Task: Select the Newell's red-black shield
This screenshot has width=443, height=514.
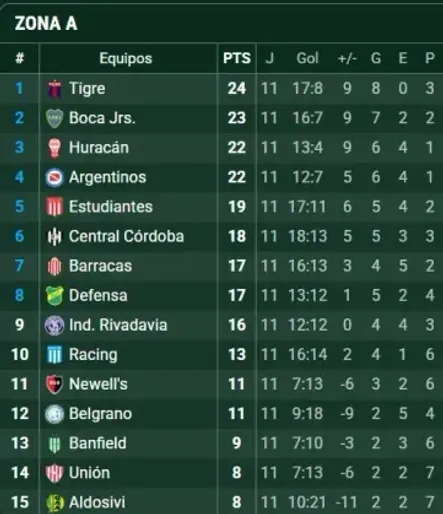Action: 54,384
